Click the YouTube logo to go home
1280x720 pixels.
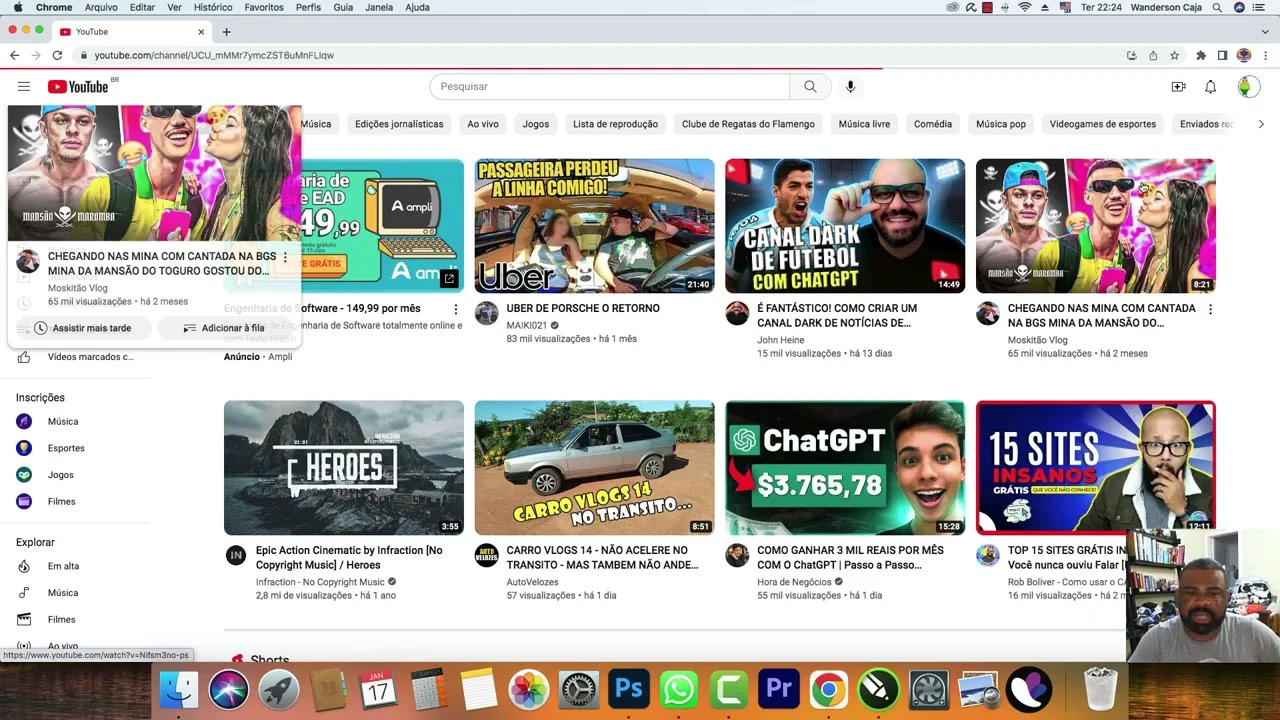click(x=78, y=87)
